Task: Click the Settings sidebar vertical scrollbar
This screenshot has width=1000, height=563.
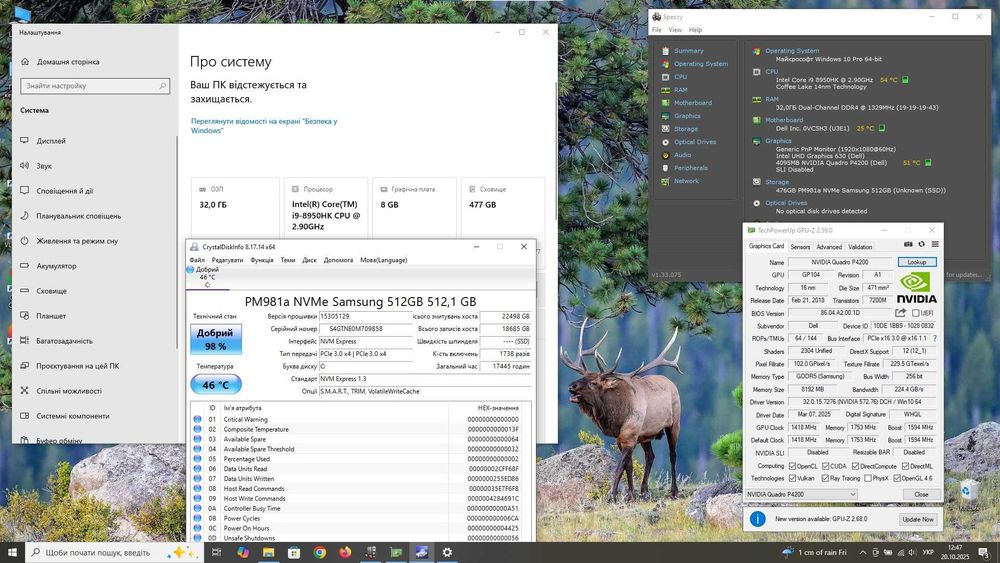Action: [177, 242]
